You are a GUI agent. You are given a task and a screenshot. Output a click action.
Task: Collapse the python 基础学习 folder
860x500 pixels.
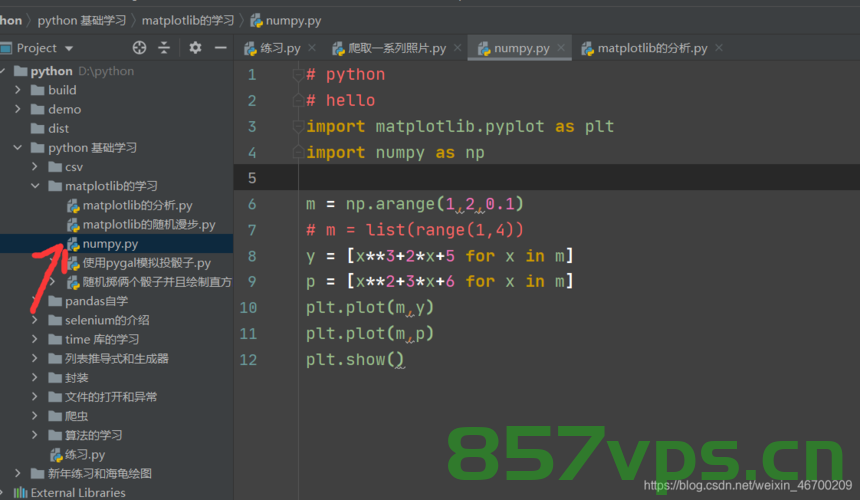click(18, 147)
